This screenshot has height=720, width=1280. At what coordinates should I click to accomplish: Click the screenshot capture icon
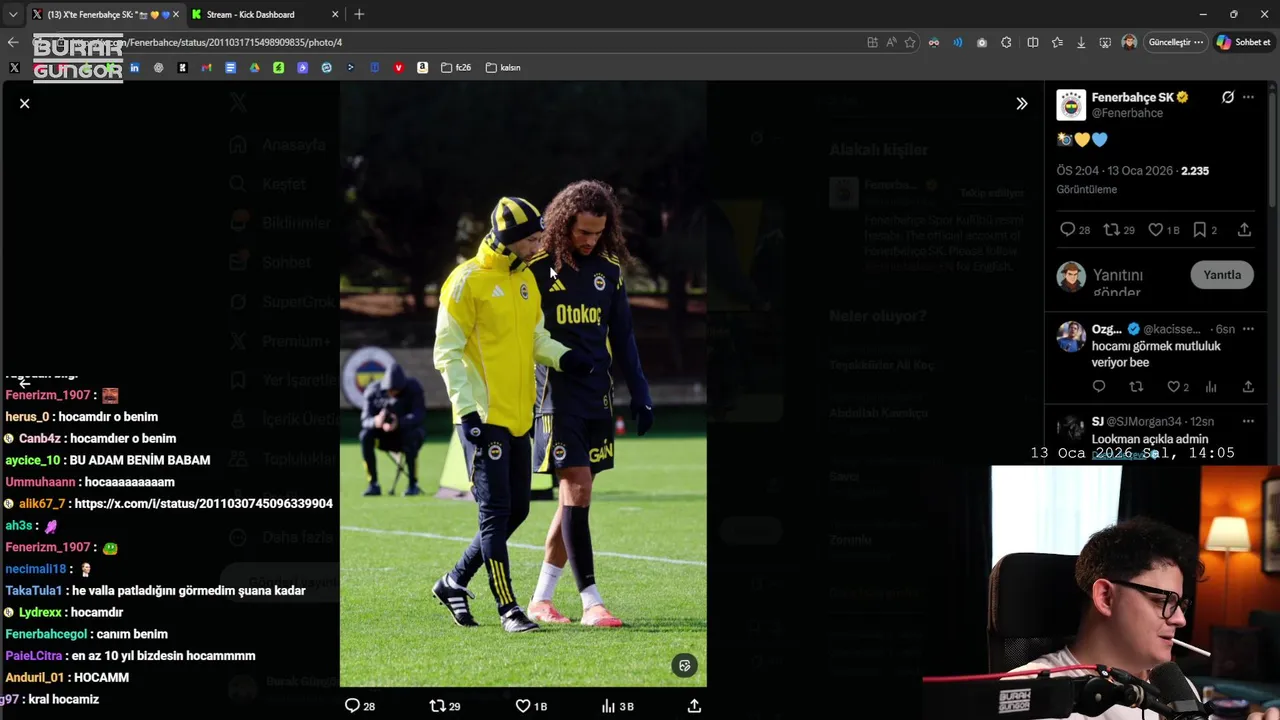point(1105,42)
